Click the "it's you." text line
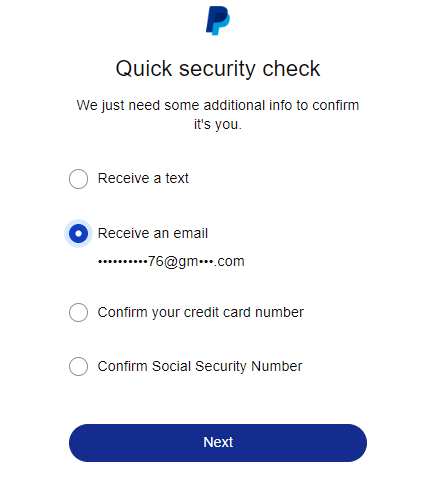The width and height of the screenshot is (438, 481). coord(218,124)
